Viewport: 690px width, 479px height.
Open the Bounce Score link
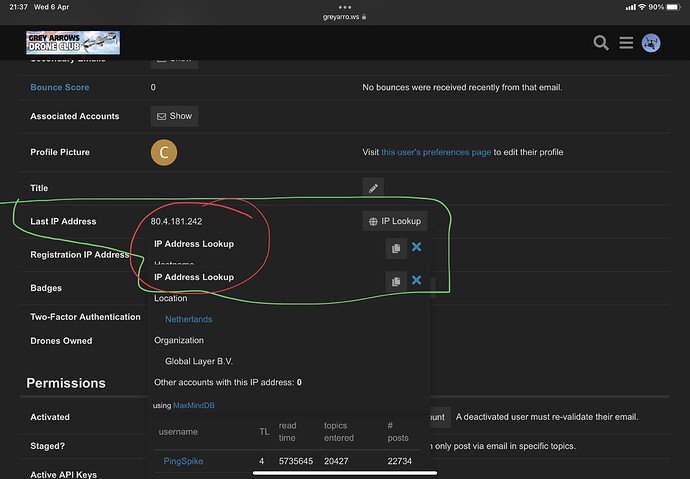point(60,87)
